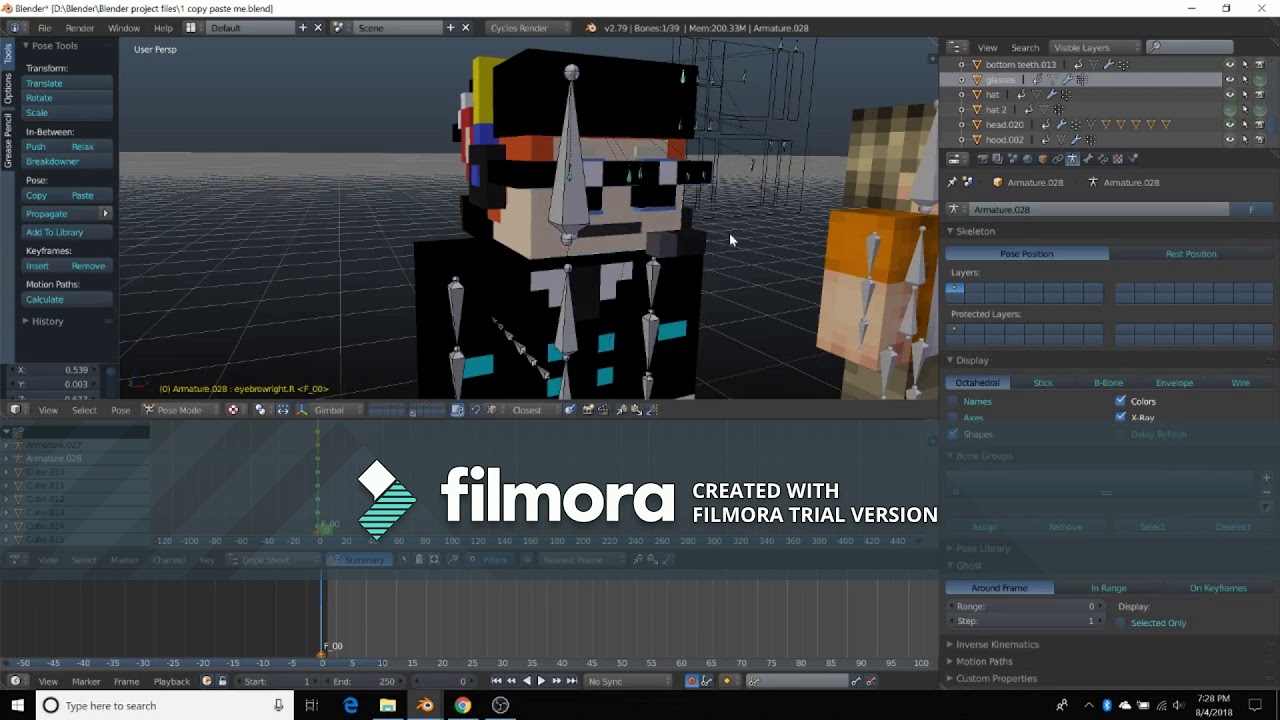Click the 3D manipulator toggle icon in viewport header

coord(302,410)
